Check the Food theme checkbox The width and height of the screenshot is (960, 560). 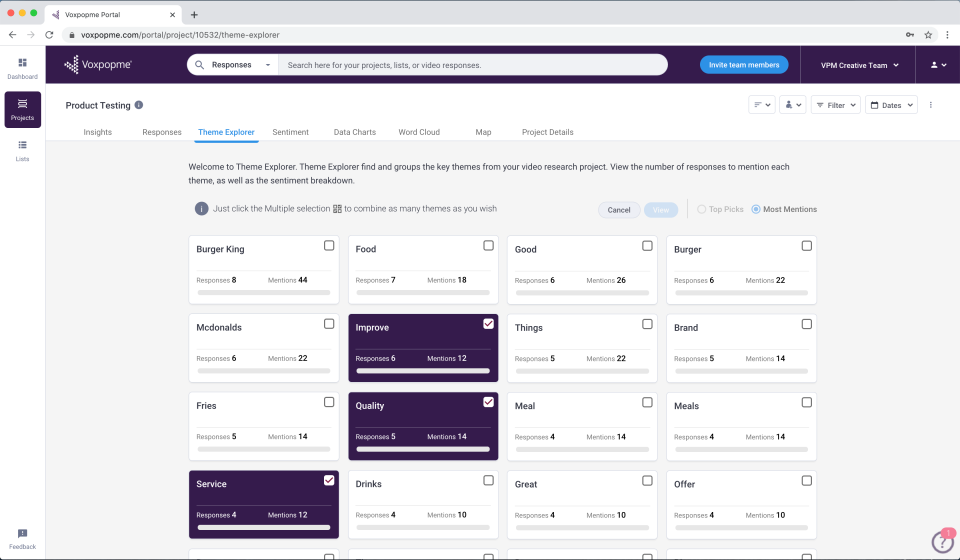coord(488,245)
